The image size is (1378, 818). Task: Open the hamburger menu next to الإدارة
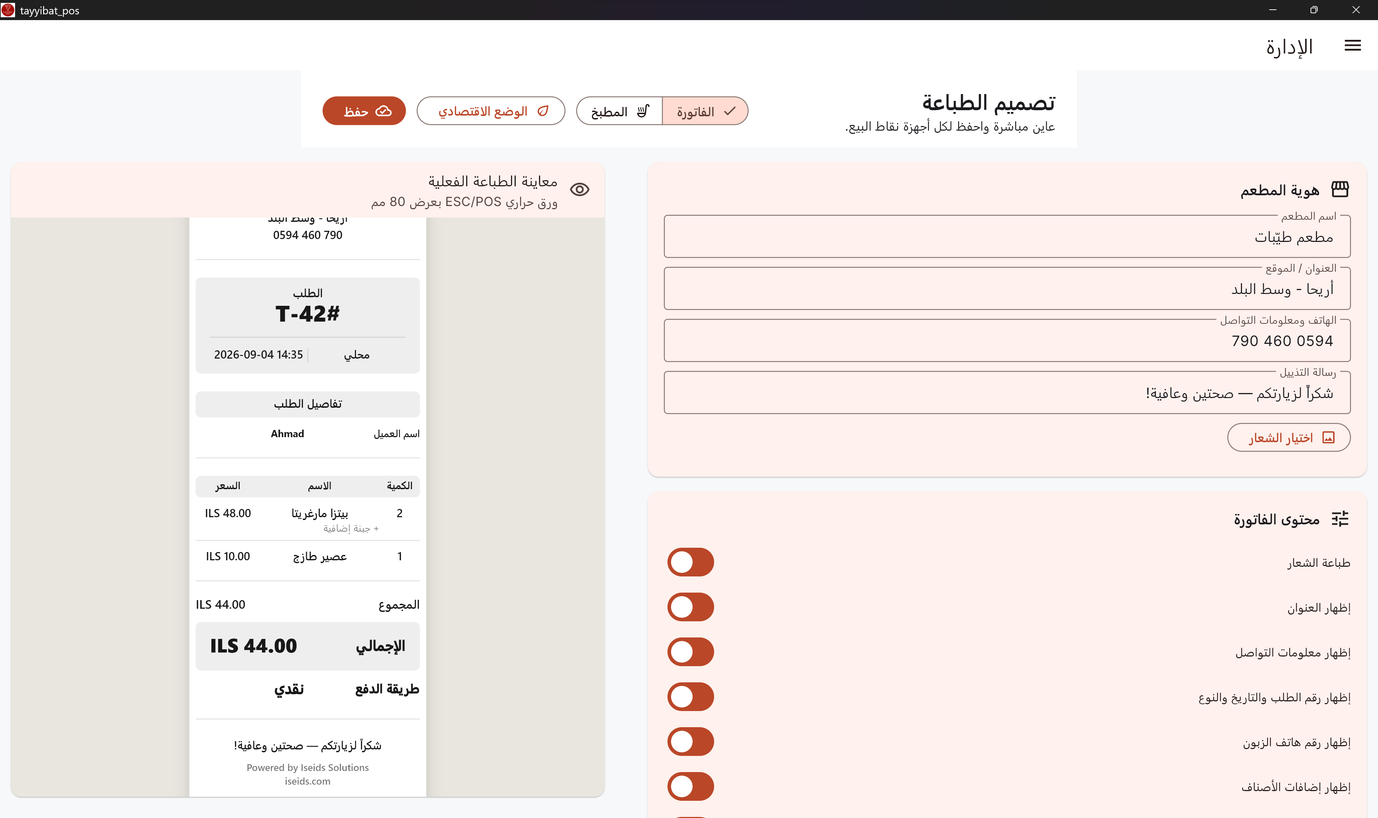coord(1352,46)
